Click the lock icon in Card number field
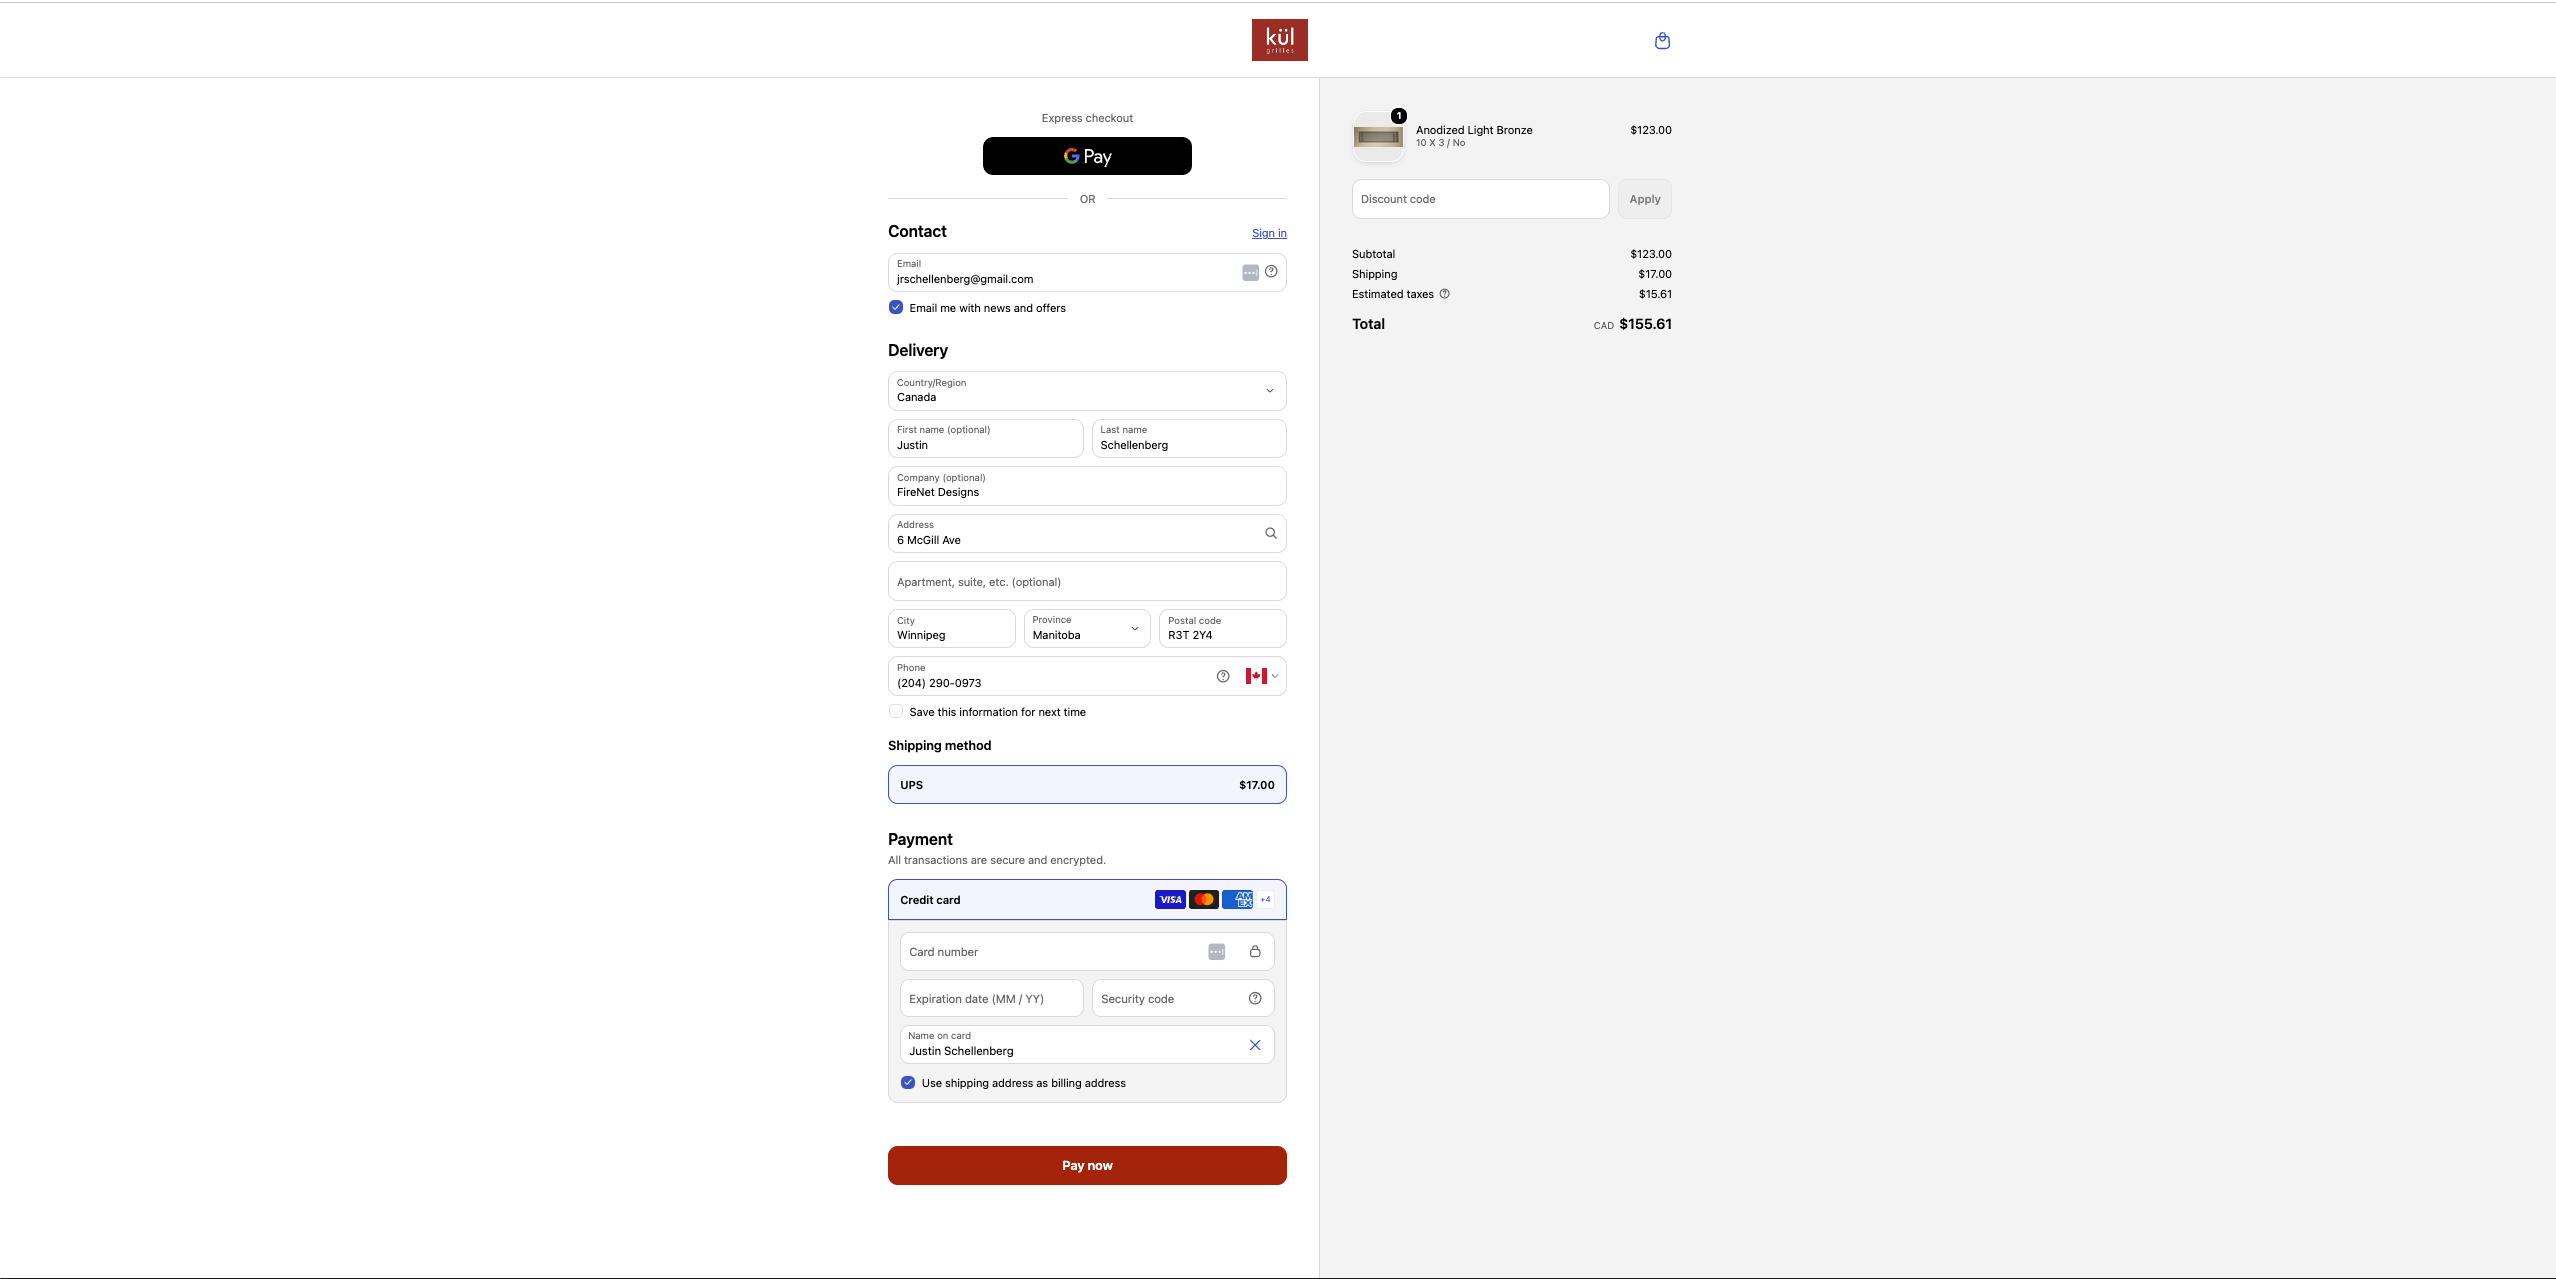This screenshot has height=1279, width=2556. tap(1255, 952)
